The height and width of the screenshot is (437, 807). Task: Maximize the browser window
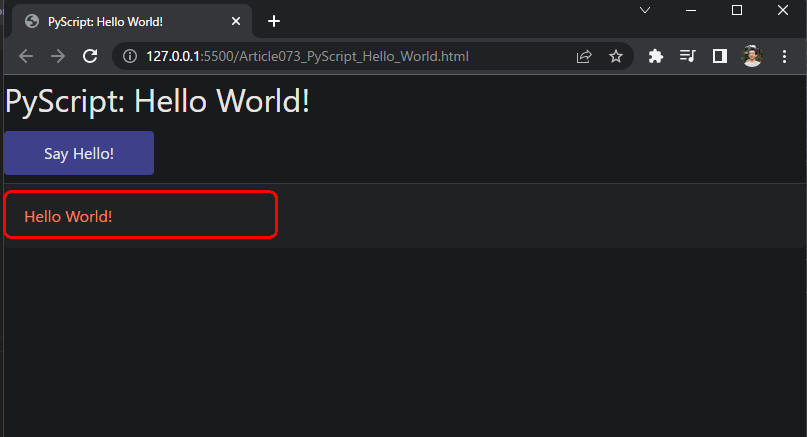click(x=736, y=10)
